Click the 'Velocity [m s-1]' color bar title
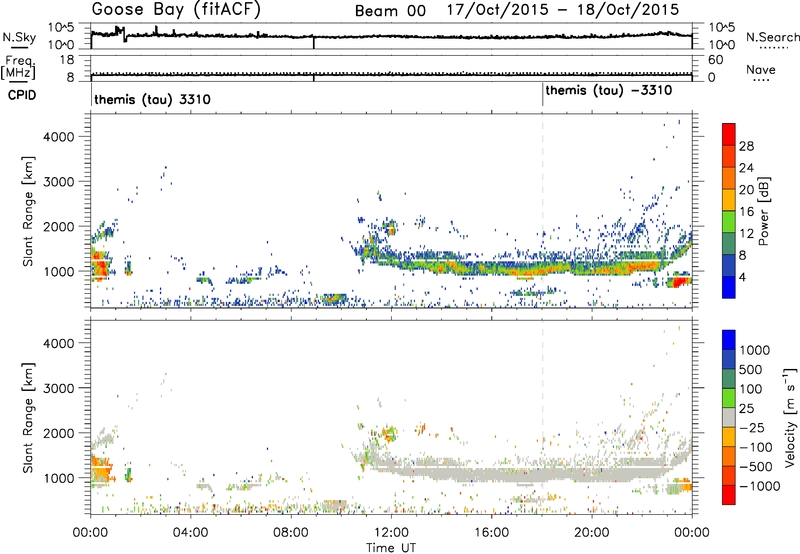This screenshot has height=554, width=800. coord(790,417)
